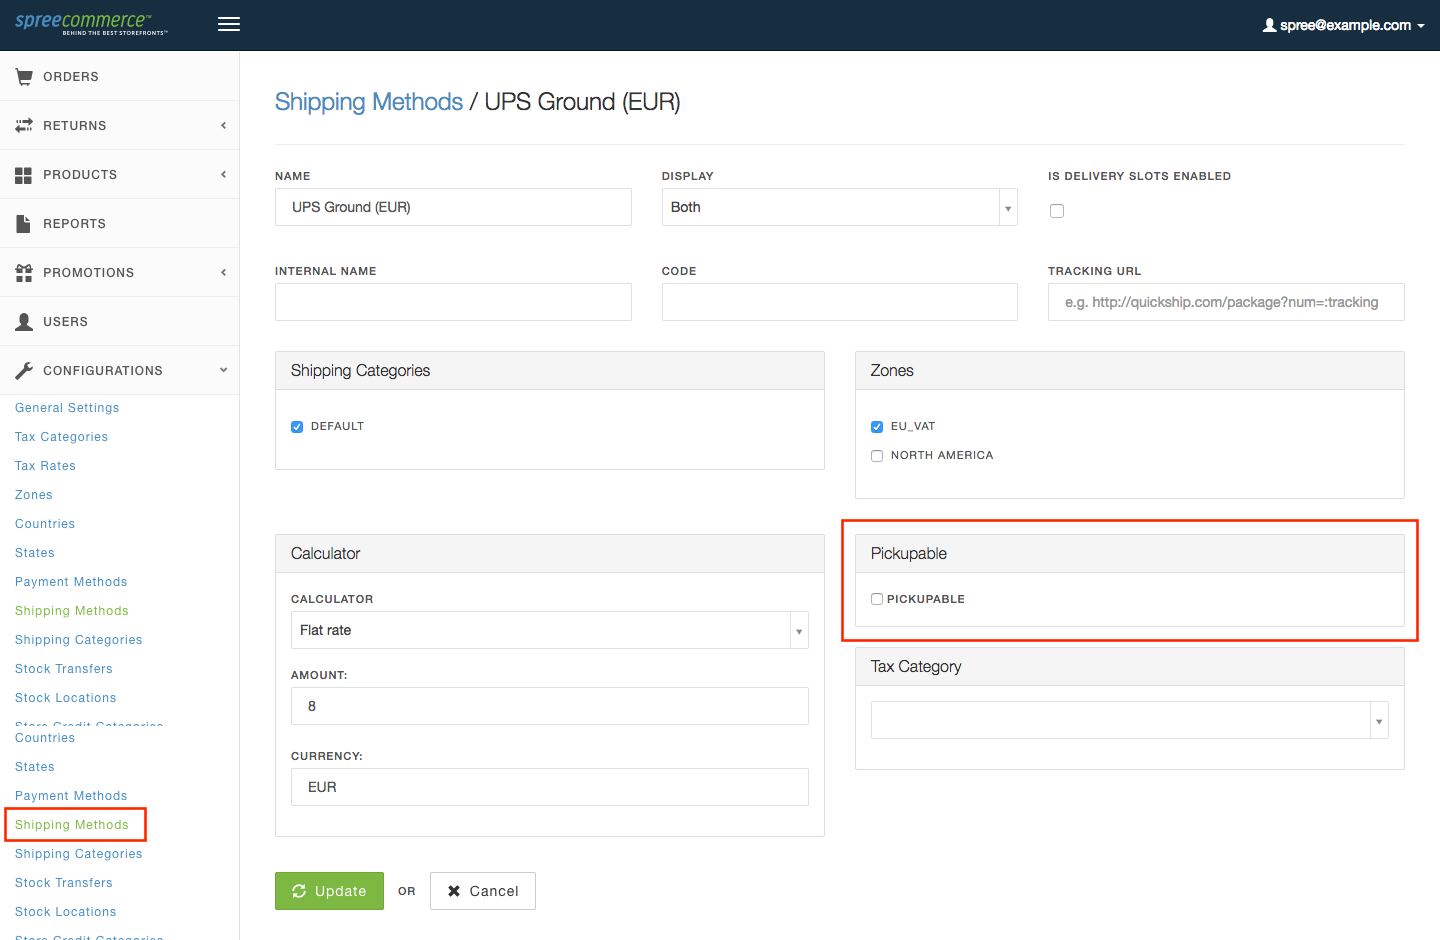Uncheck the Default shipping category checkbox
Viewport: 1440px width, 940px height.
tap(297, 427)
